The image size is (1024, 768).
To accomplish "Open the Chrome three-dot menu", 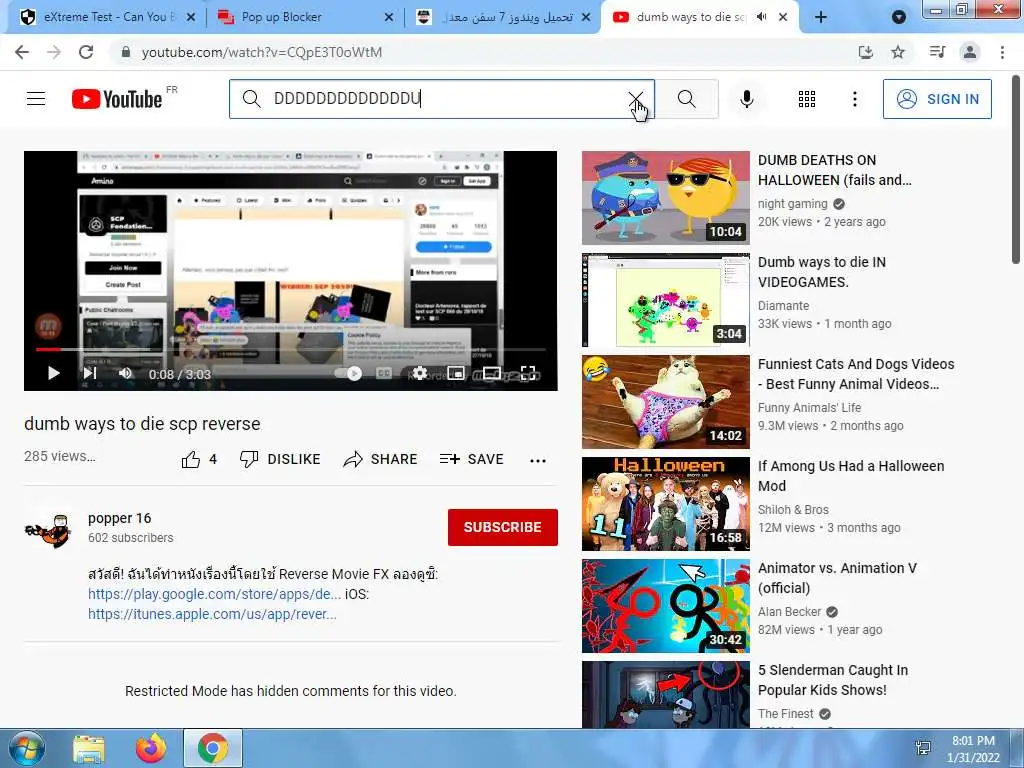I will [x=1002, y=52].
